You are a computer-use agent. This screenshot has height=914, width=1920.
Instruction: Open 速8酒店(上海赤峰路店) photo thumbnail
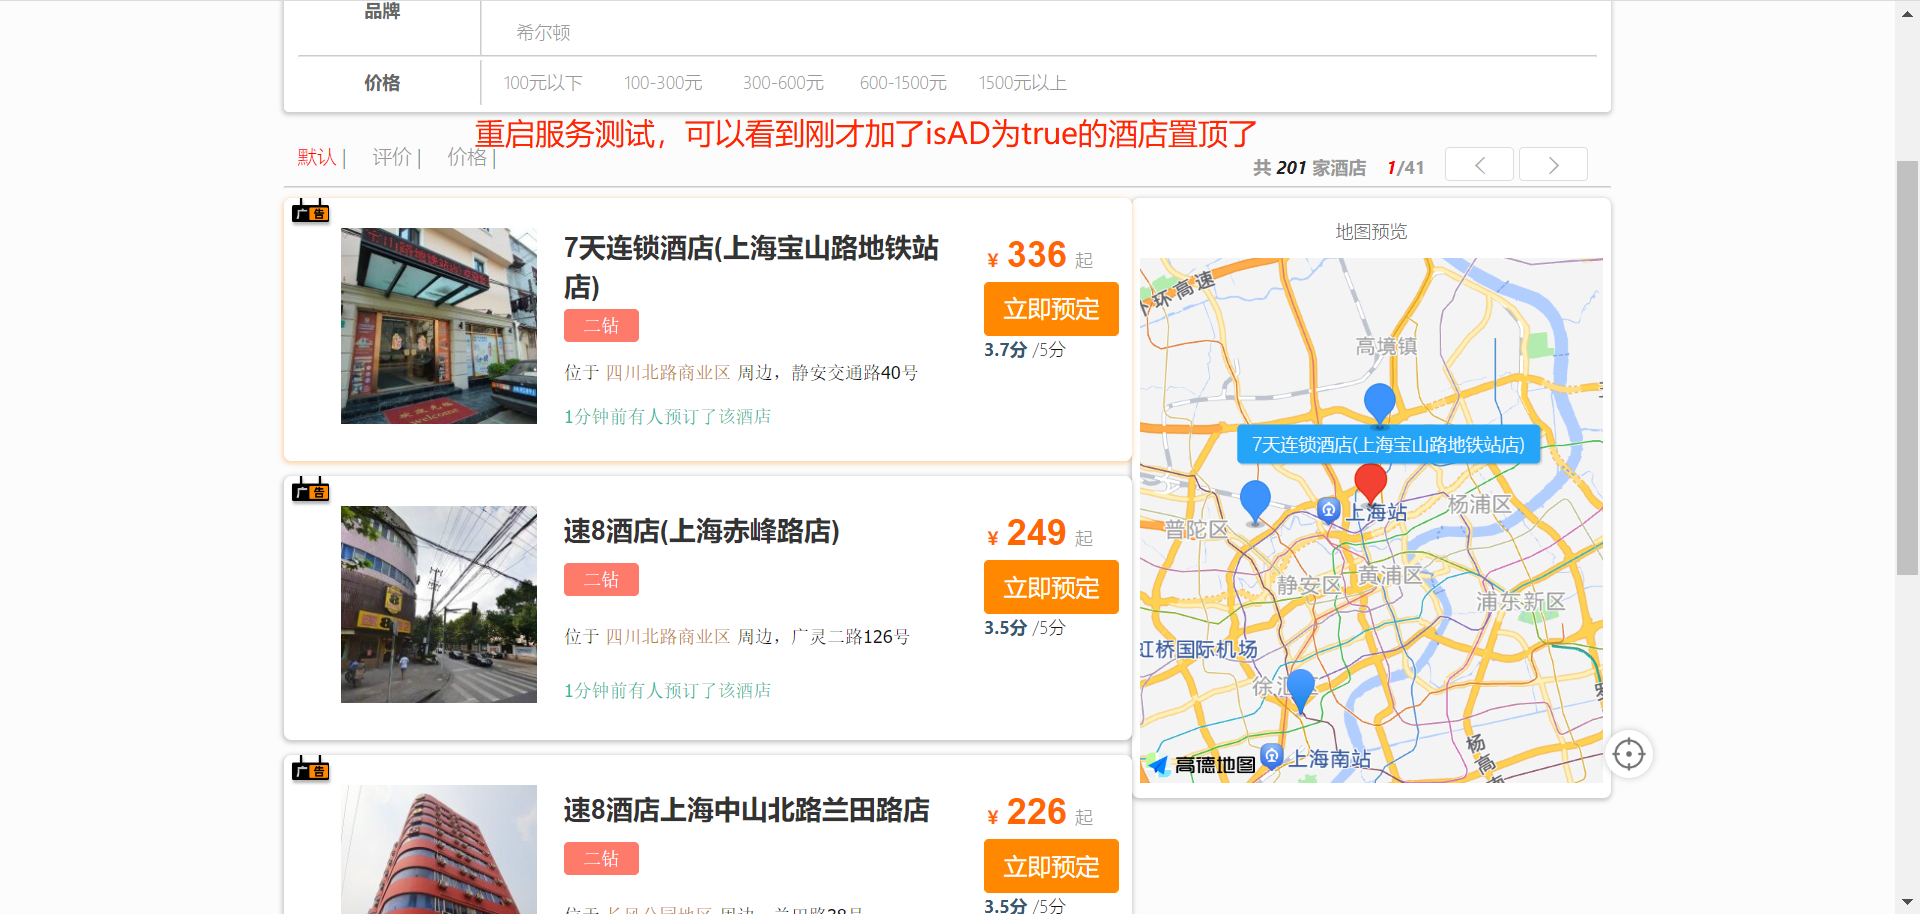pyautogui.click(x=439, y=604)
